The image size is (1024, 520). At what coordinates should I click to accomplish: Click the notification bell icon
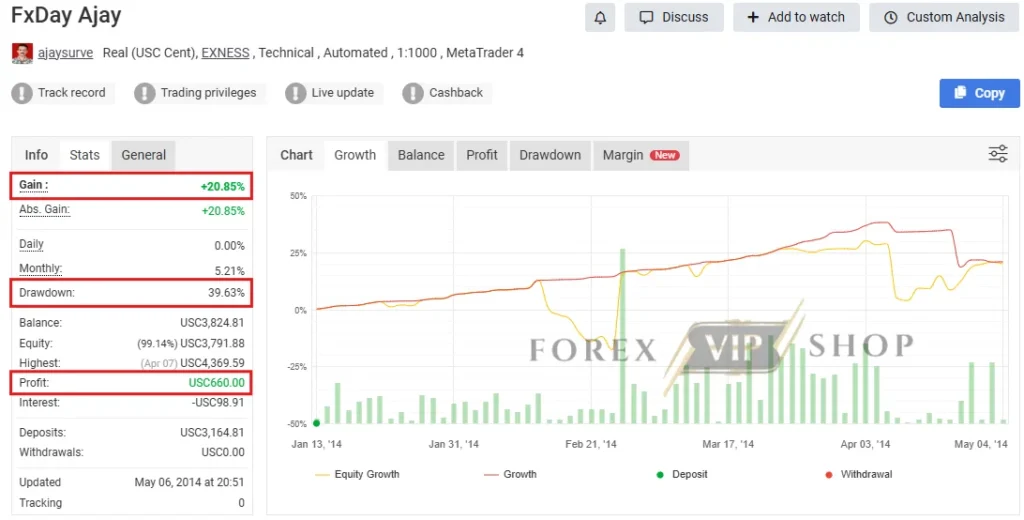(x=600, y=18)
